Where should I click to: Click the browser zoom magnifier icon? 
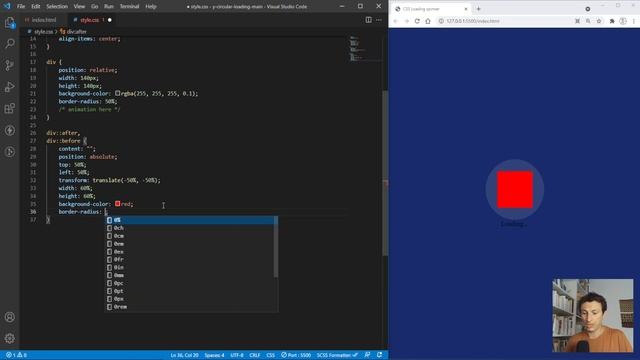588,21
